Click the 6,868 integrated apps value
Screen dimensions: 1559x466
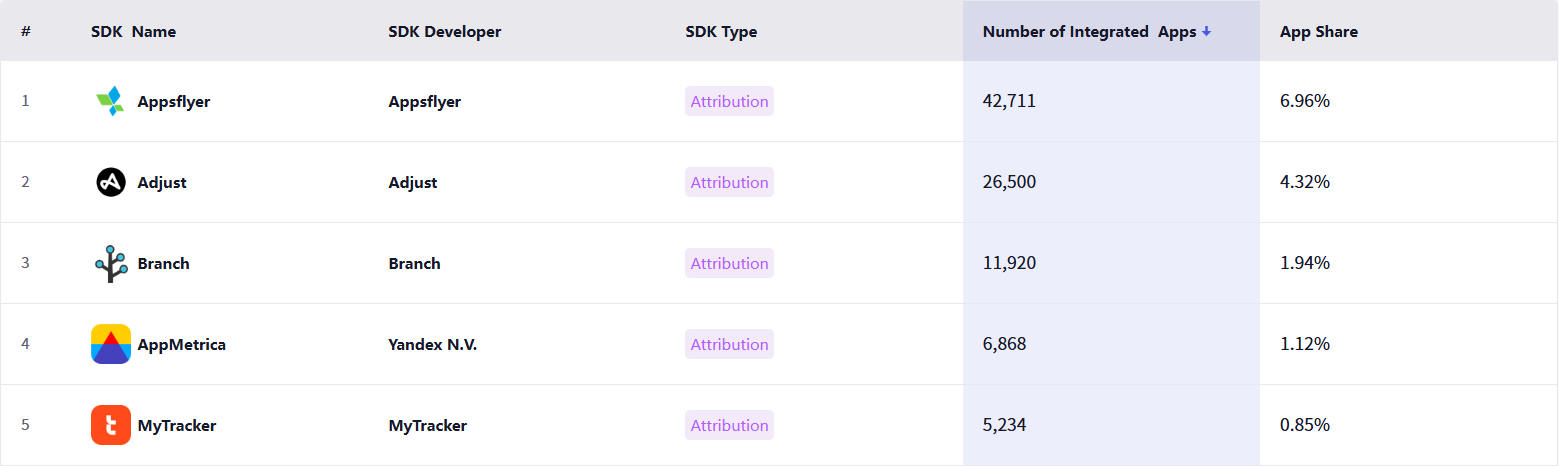(x=1005, y=344)
